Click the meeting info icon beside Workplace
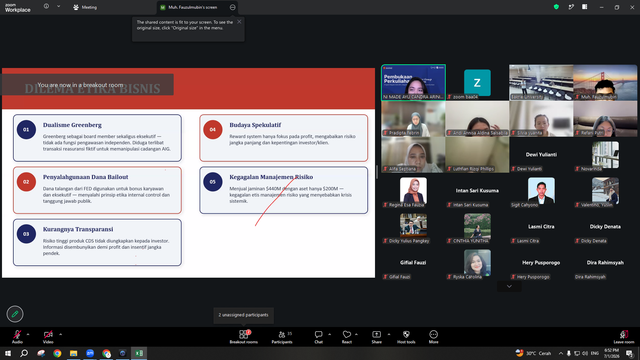The width and height of the screenshot is (640, 360). (x=46, y=7)
